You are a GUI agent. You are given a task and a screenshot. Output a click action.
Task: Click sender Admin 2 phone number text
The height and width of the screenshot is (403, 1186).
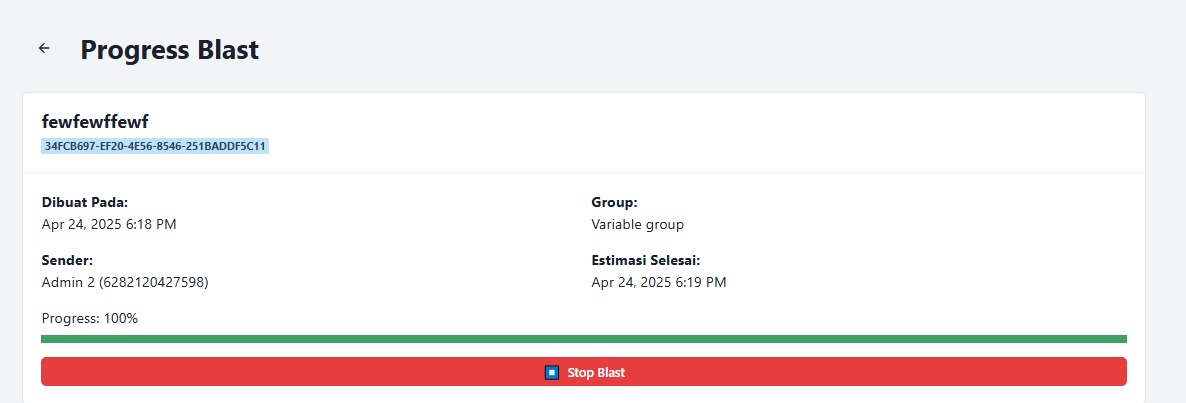pyautogui.click(x=125, y=283)
